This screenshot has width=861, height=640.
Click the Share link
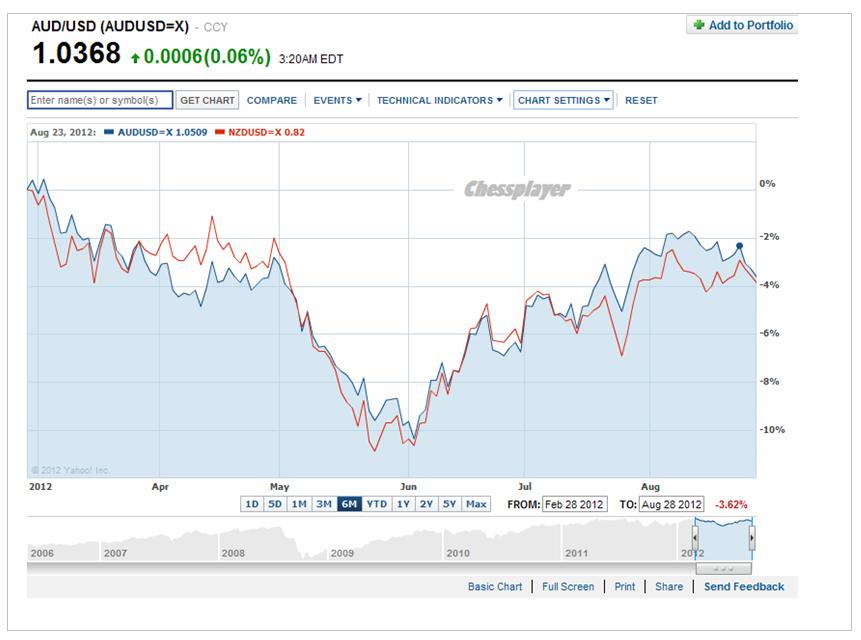pos(669,587)
